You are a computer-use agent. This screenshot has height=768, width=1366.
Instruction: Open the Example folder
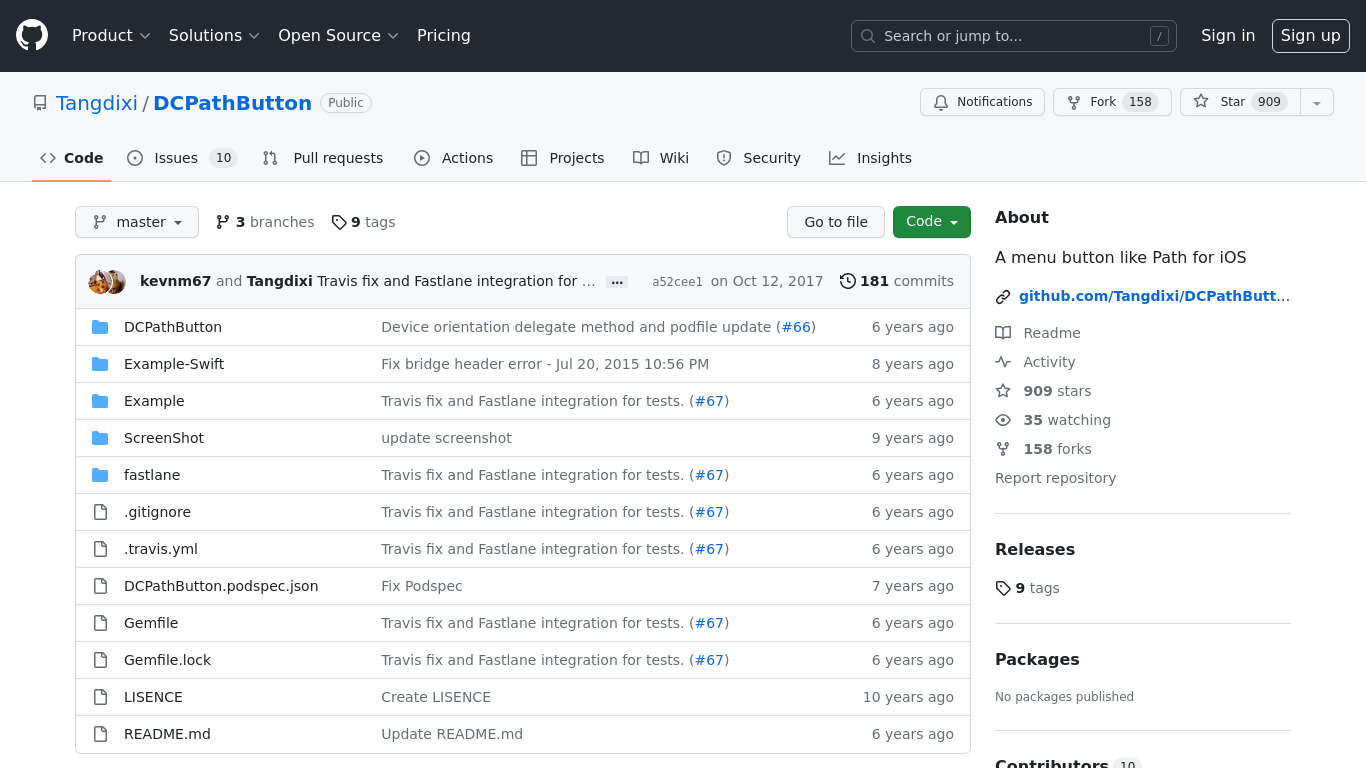[154, 401]
